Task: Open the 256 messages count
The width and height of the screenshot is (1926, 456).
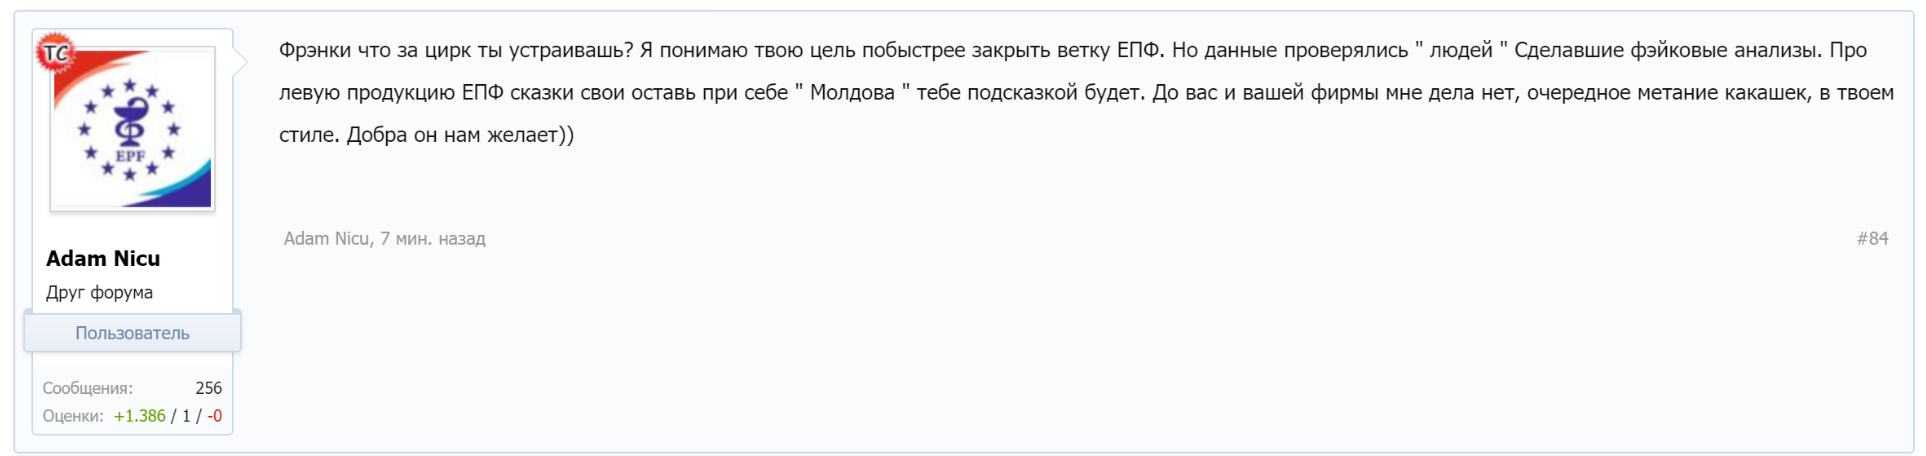Action: [208, 388]
